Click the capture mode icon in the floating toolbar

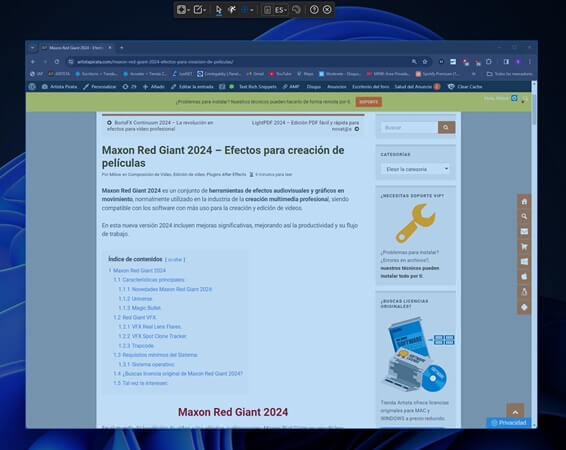[x=181, y=10]
